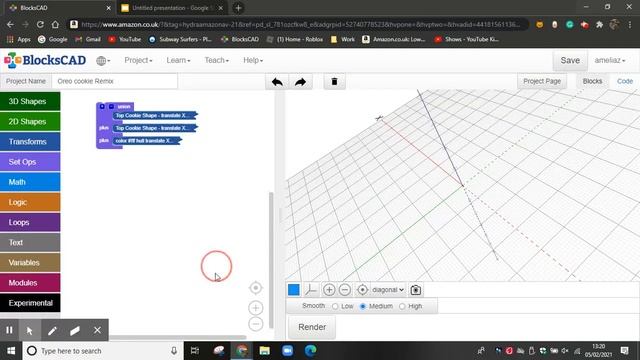Click the workspace vertical scrollbar
Viewport: 640px width, 360px height.
(271, 260)
